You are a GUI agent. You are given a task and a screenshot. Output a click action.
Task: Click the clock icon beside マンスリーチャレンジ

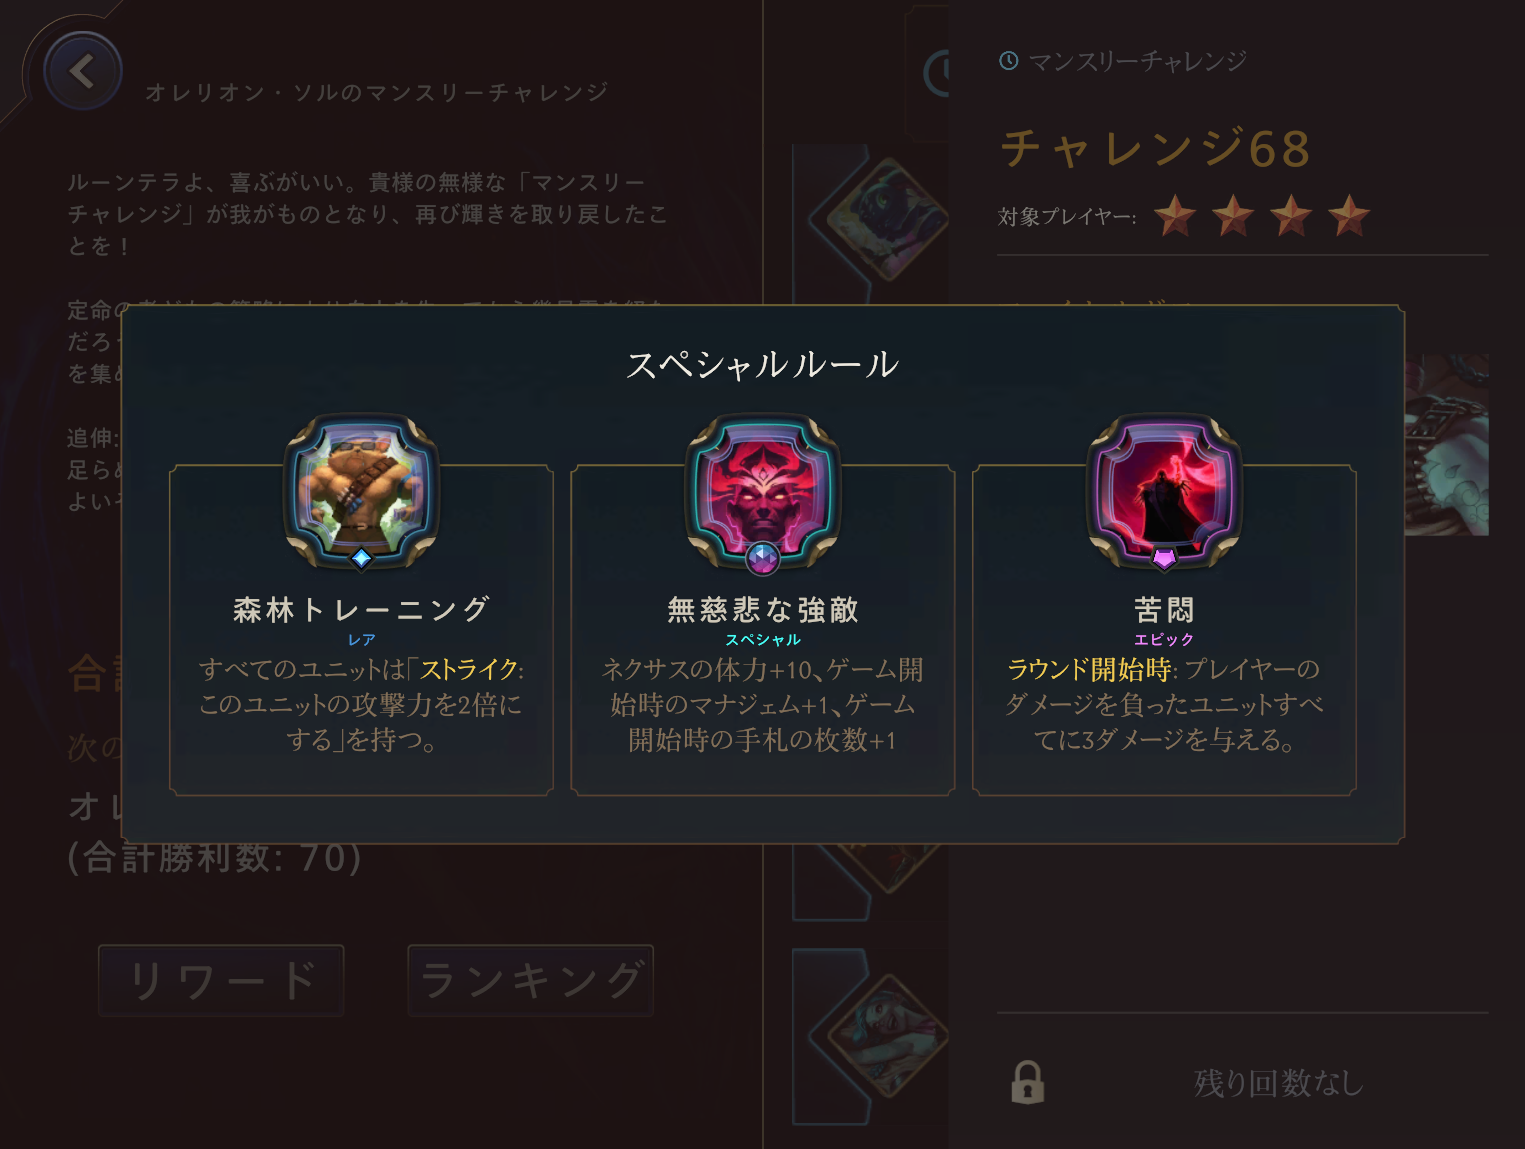pos(1009,61)
